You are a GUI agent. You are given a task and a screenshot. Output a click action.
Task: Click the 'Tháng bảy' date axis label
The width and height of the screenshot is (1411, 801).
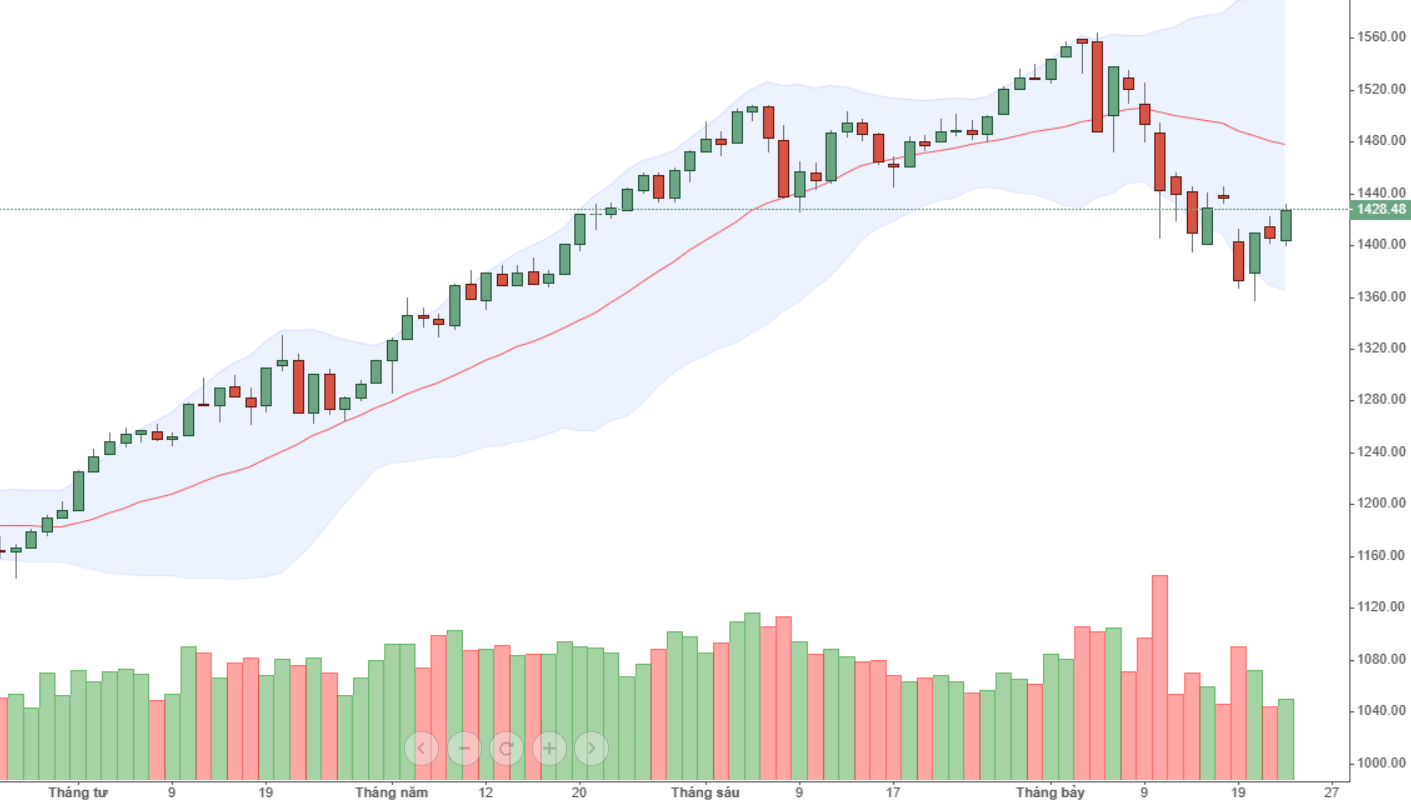click(1051, 792)
